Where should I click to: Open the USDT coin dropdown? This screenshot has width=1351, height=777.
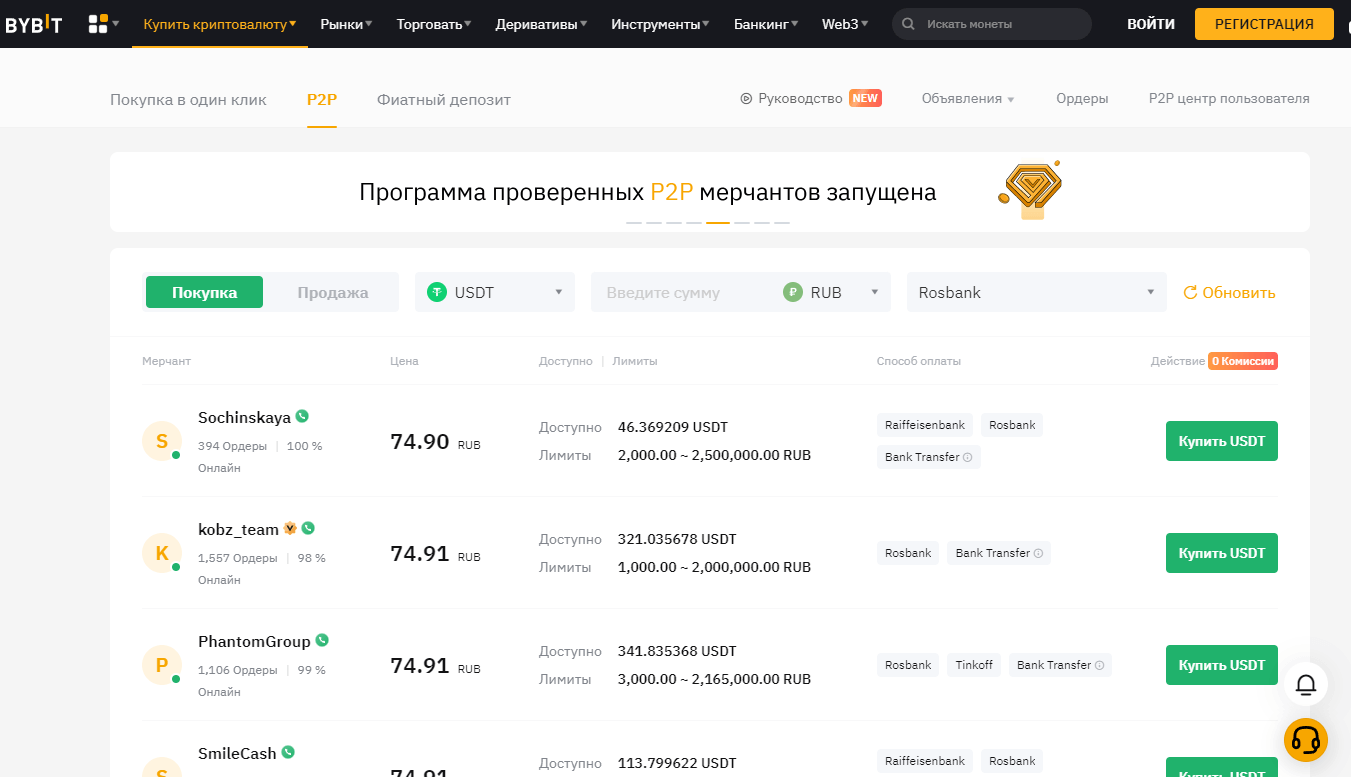point(495,292)
